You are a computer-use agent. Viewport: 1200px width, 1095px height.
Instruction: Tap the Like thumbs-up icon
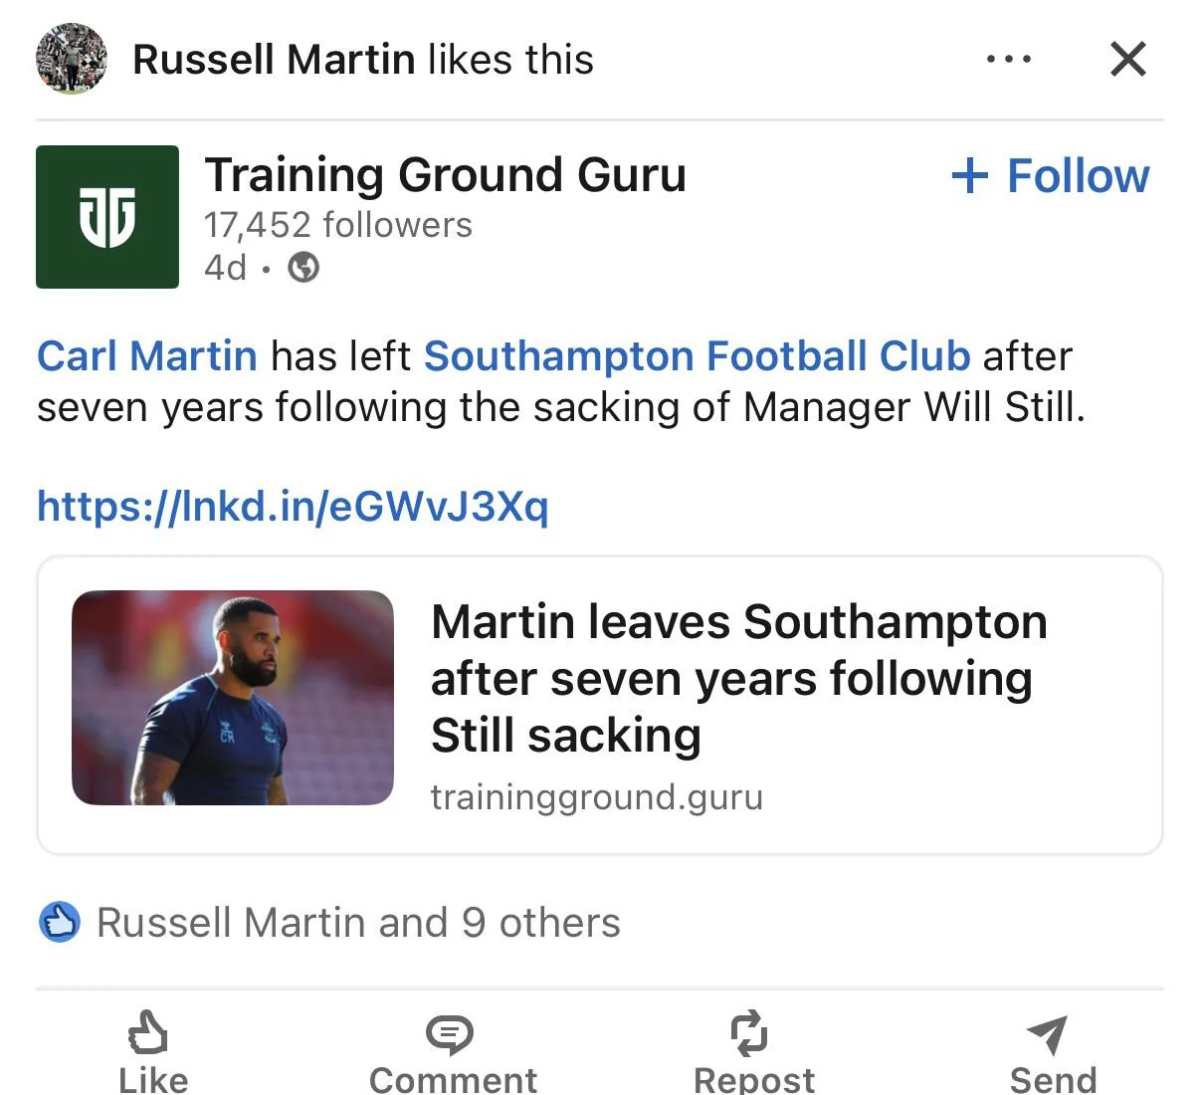(x=148, y=1033)
